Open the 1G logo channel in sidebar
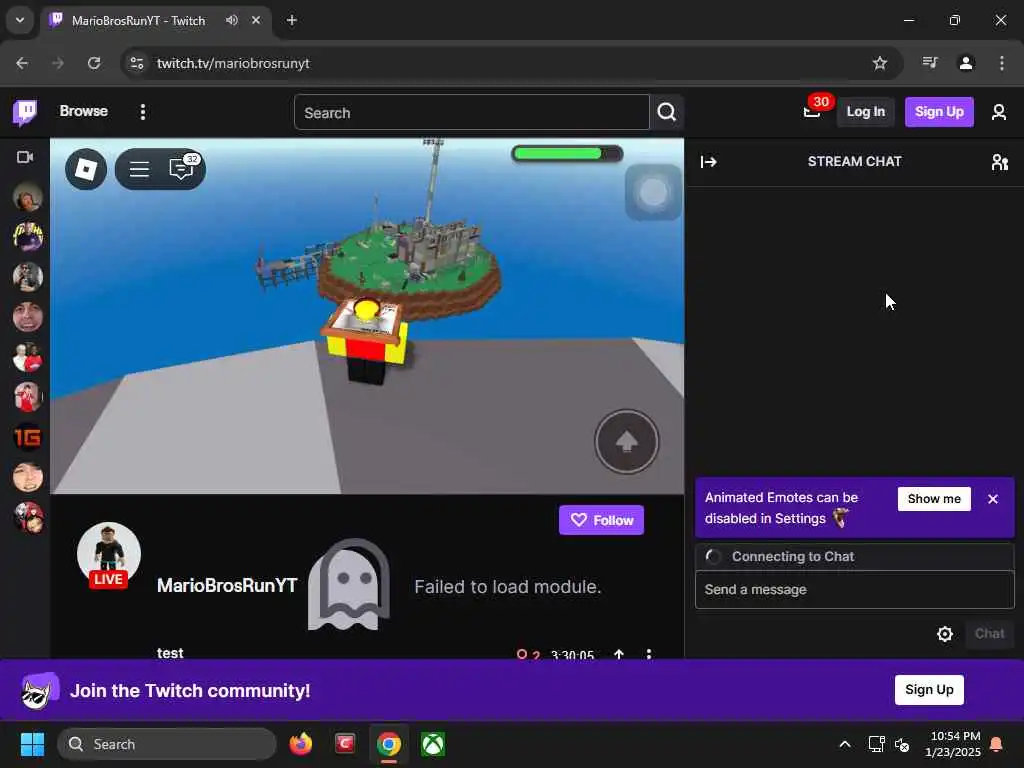The height and width of the screenshot is (768, 1024). tap(27, 437)
